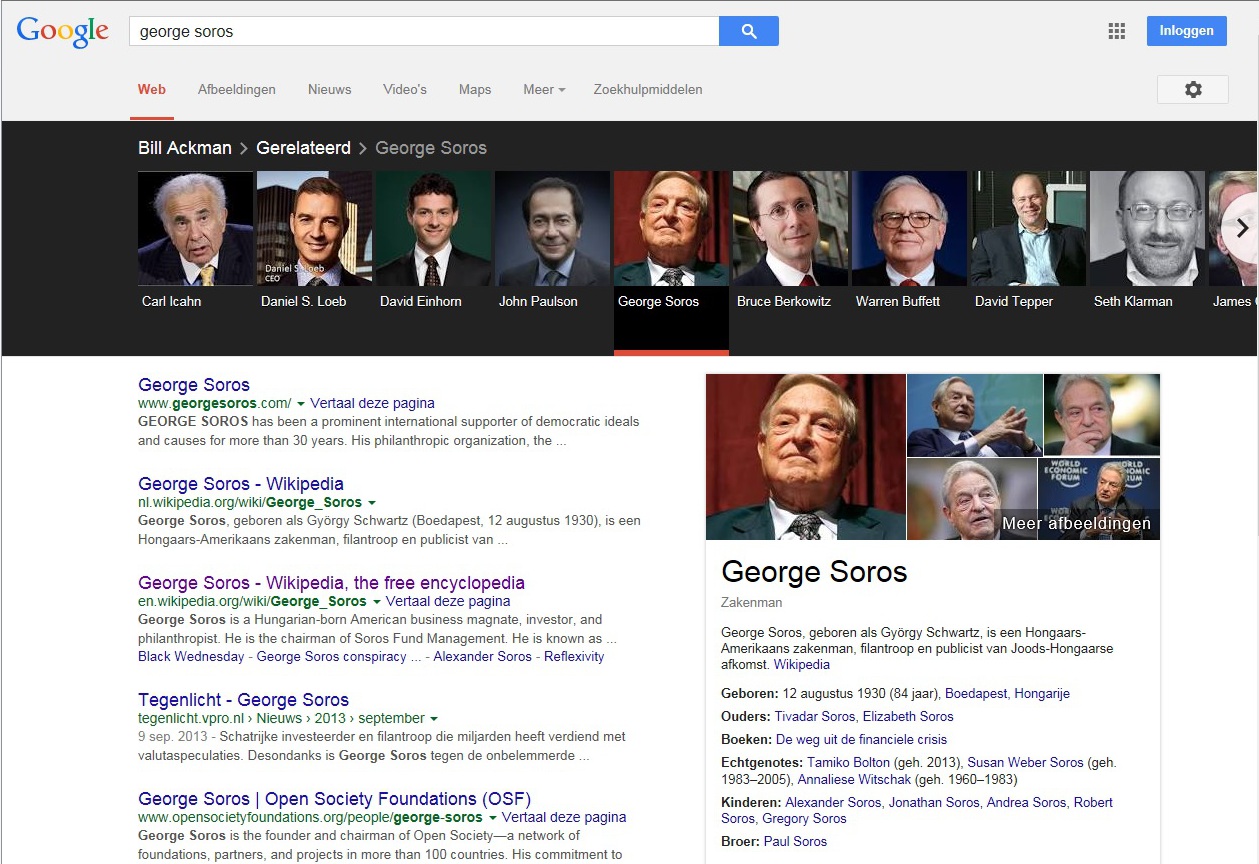Open the Google apps grid icon
Viewport: 1259px width, 864px height.
[1117, 31]
